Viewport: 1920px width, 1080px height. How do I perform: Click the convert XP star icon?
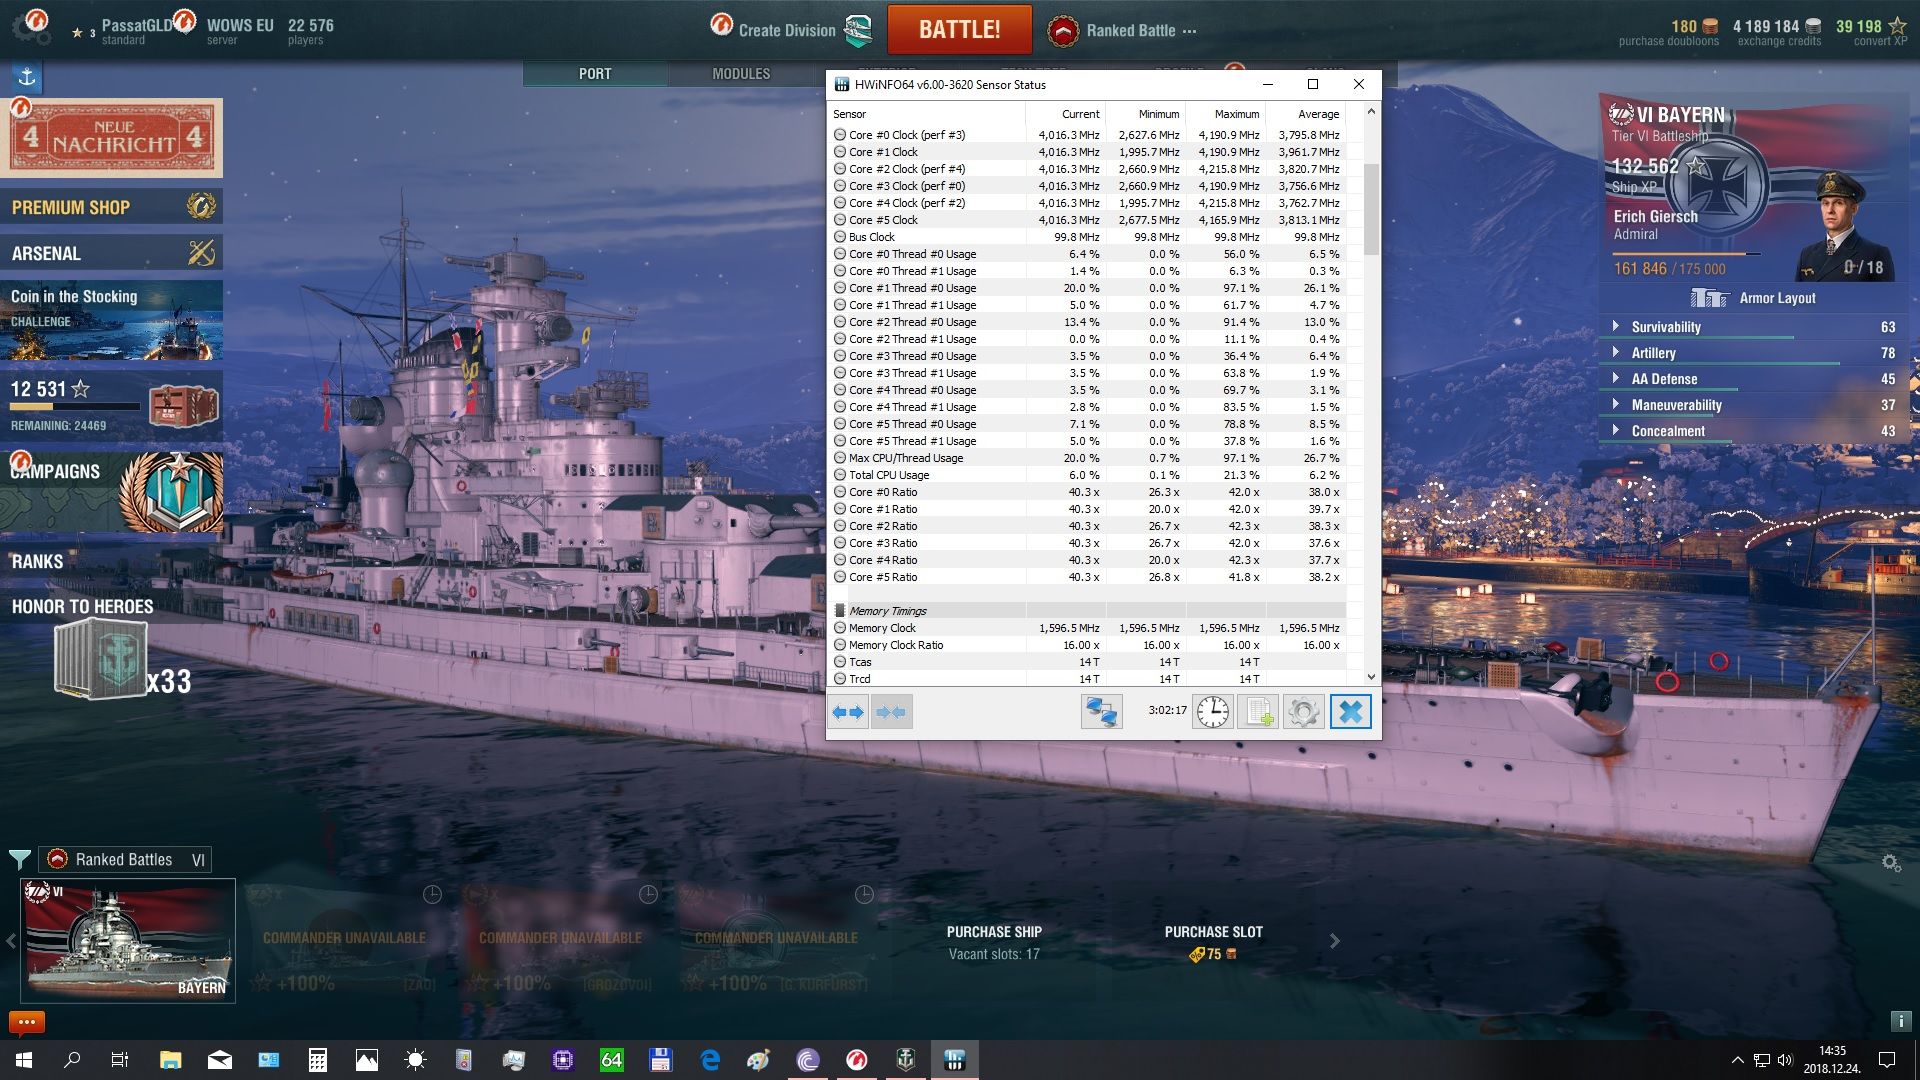(x=1897, y=26)
